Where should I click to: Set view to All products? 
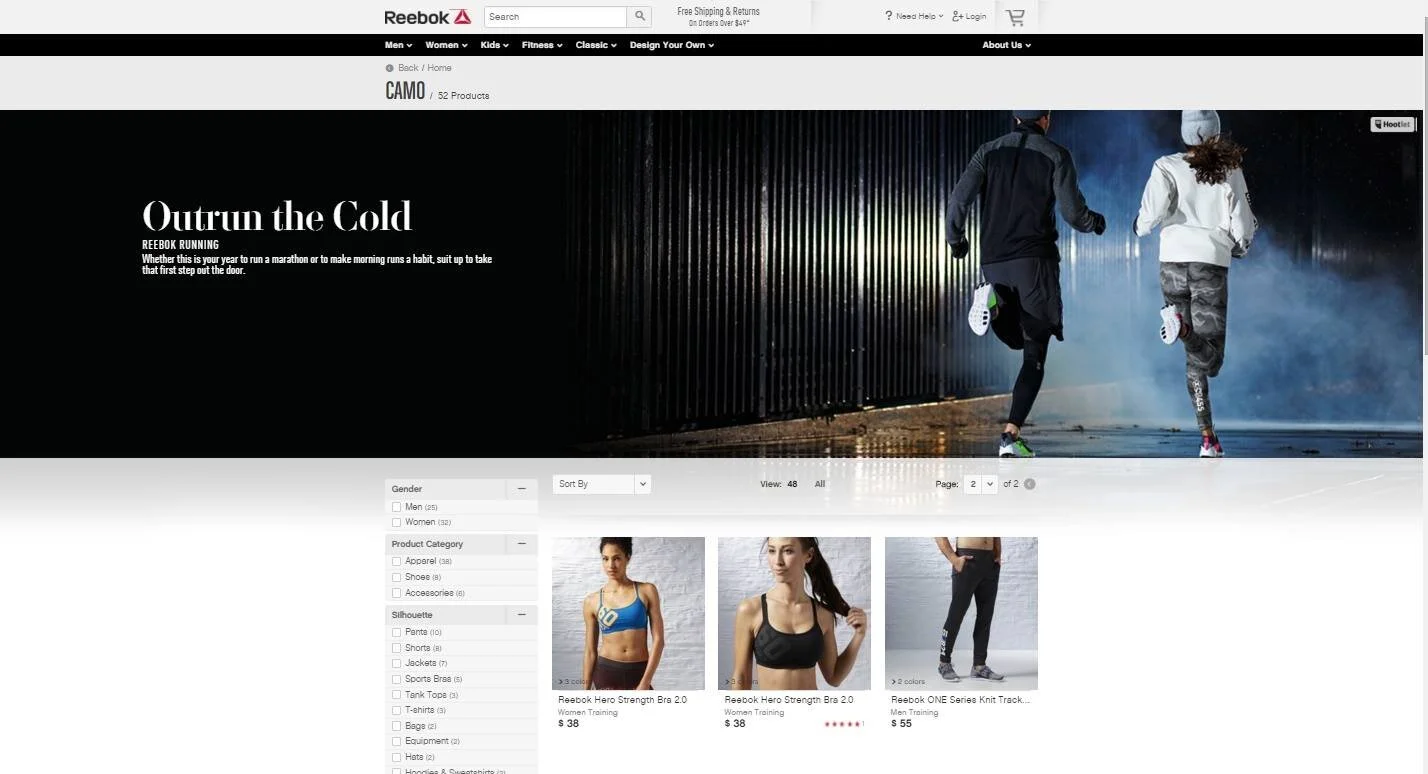[x=820, y=484]
